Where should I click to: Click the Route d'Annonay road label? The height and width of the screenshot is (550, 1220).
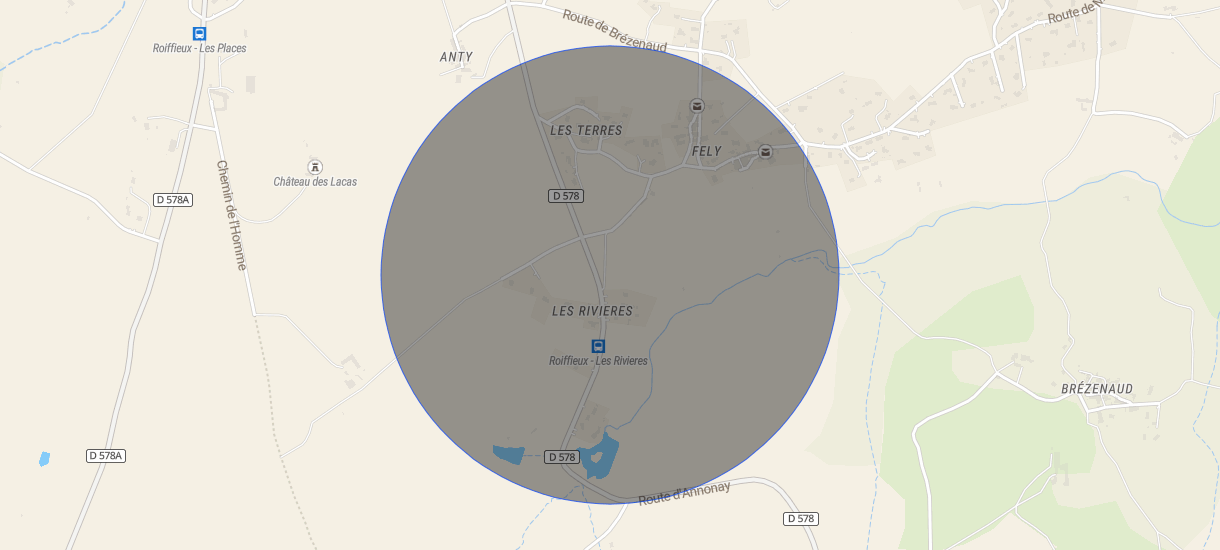685,494
